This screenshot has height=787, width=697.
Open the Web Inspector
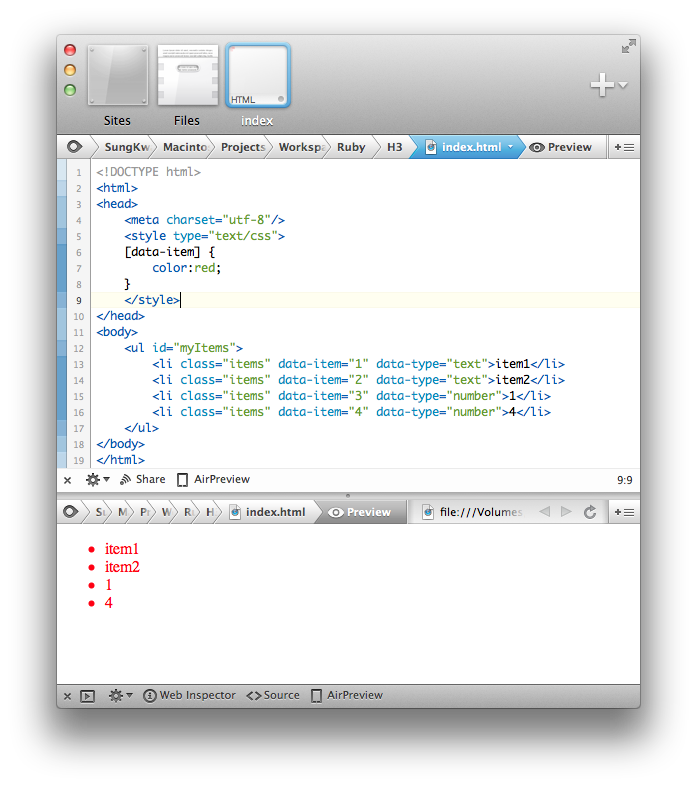click(x=189, y=695)
